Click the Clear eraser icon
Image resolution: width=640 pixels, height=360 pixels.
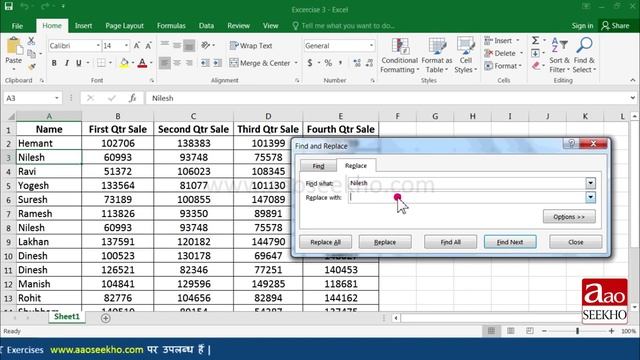(536, 66)
